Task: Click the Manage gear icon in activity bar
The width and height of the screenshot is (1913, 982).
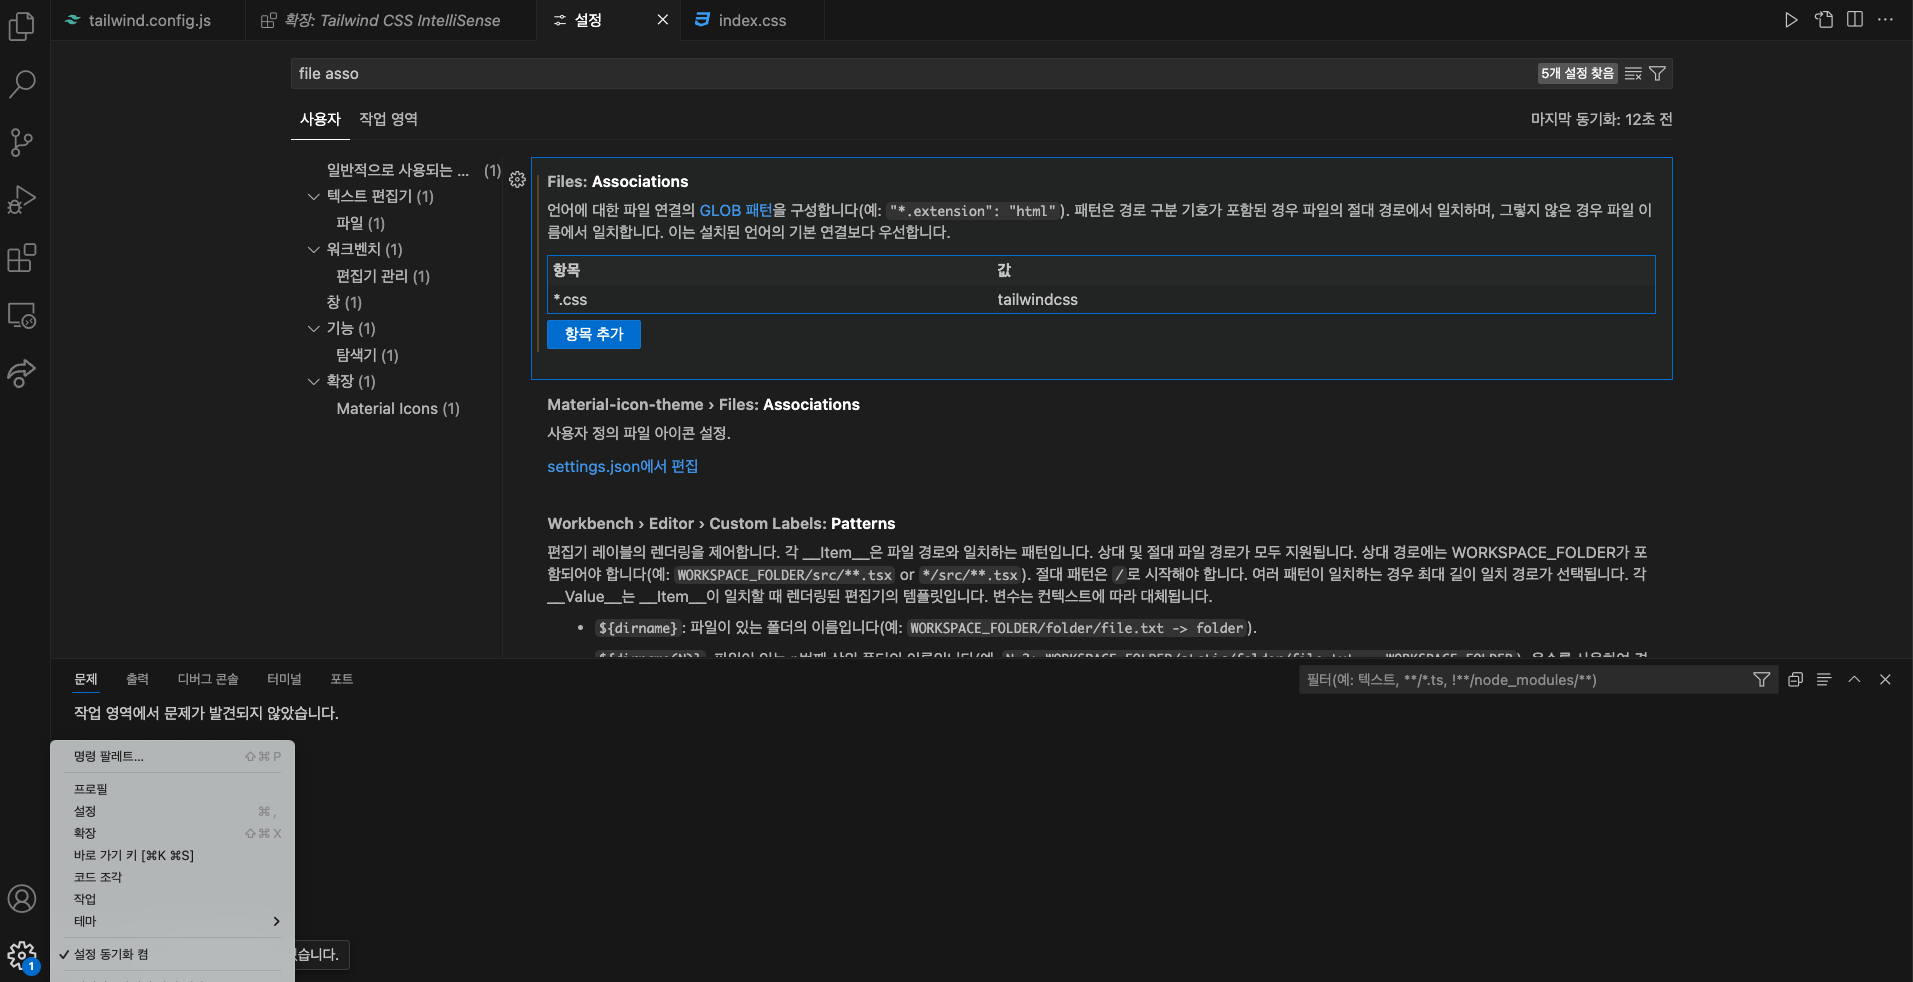Action: click(22, 956)
